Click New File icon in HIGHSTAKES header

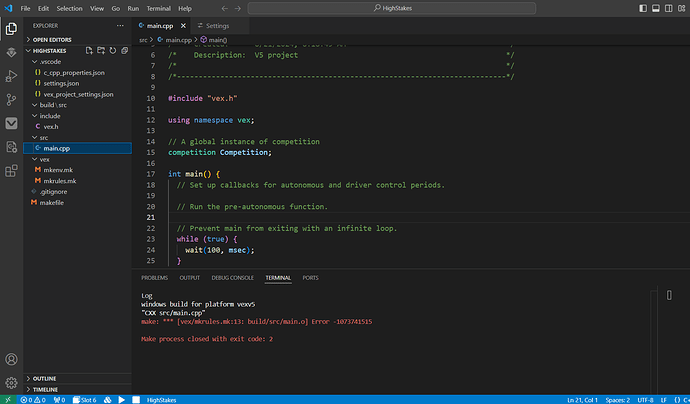(x=89, y=51)
